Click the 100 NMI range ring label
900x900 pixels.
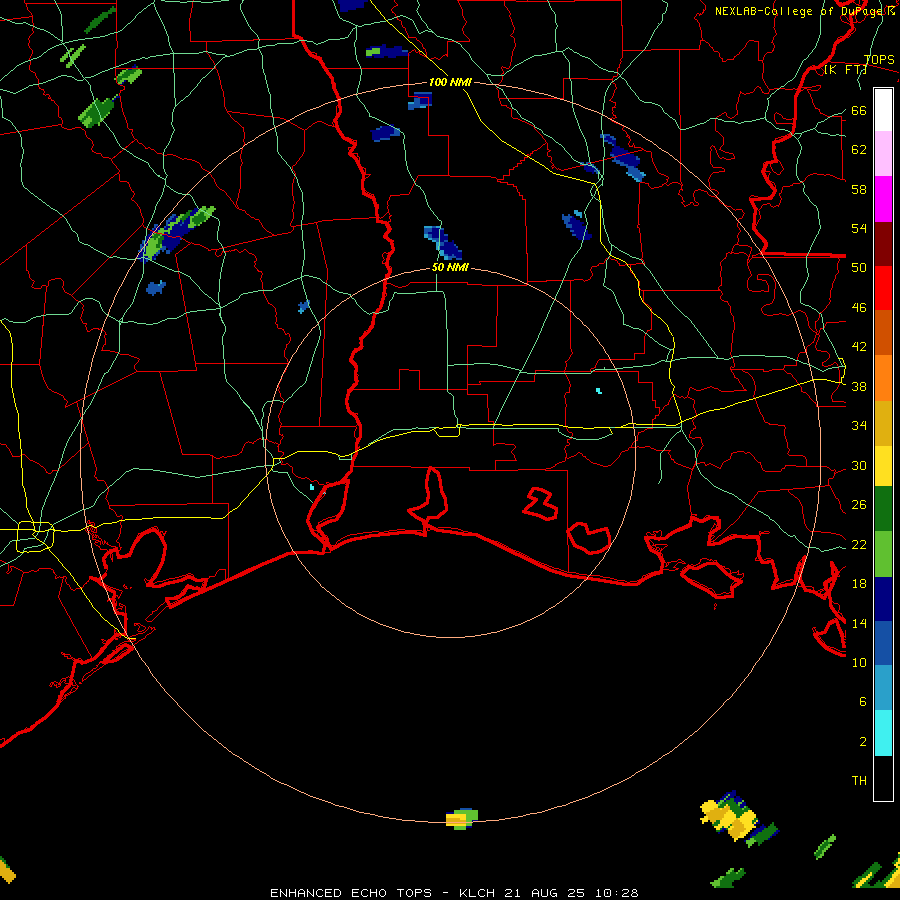450,82
